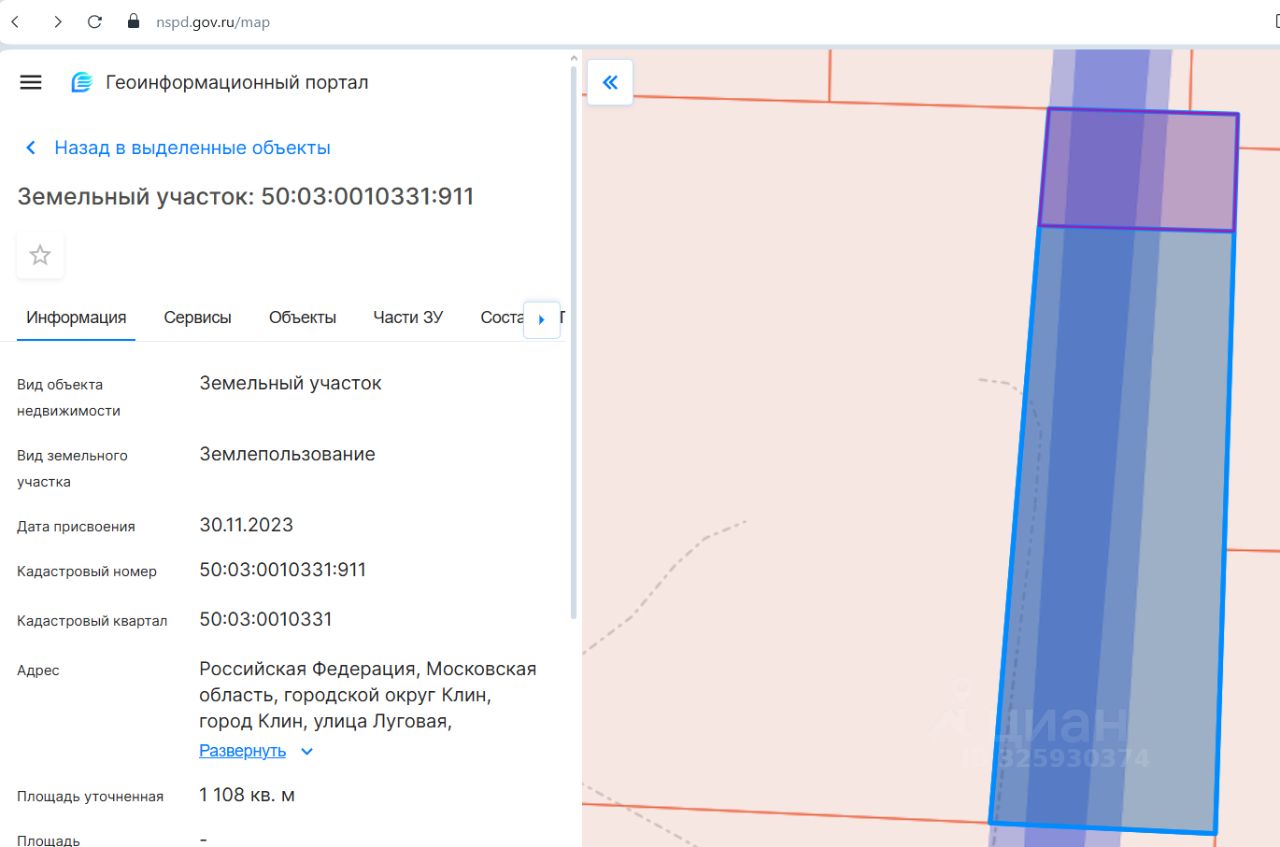Image resolution: width=1280 pixels, height=847 pixels.
Task: Switch to the Сервисы tab
Action: click(198, 317)
